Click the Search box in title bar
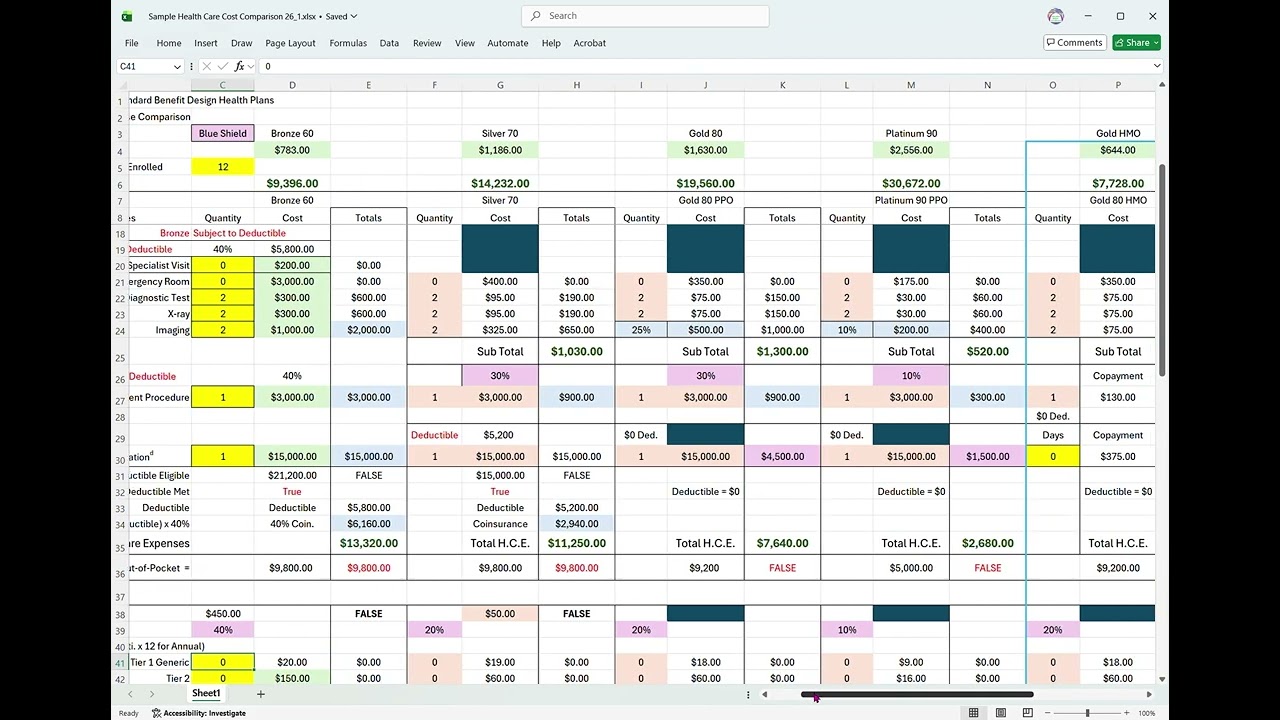The image size is (1280, 720). 645,16
